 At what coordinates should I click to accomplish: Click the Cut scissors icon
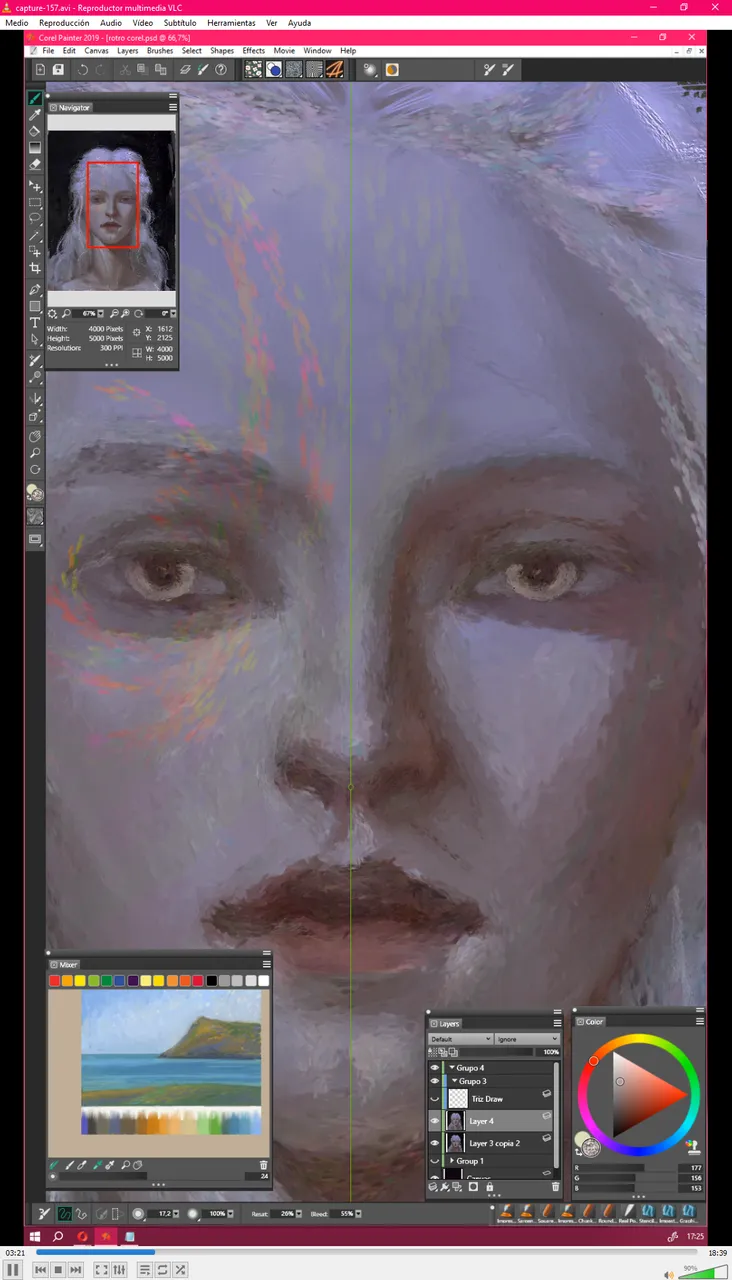pos(125,70)
